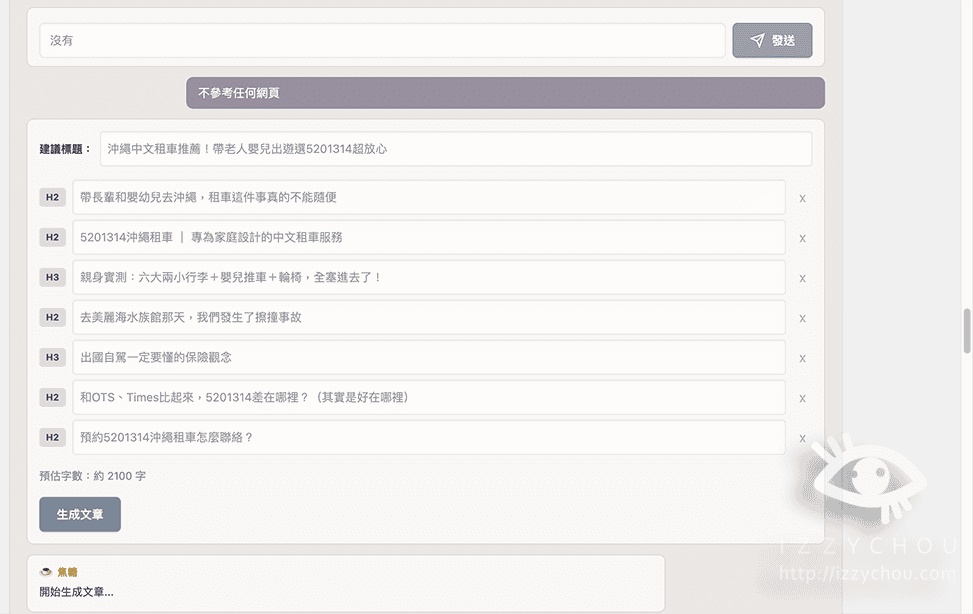
Task: Edit the 建議標題 suggested title field
Action: point(456,149)
